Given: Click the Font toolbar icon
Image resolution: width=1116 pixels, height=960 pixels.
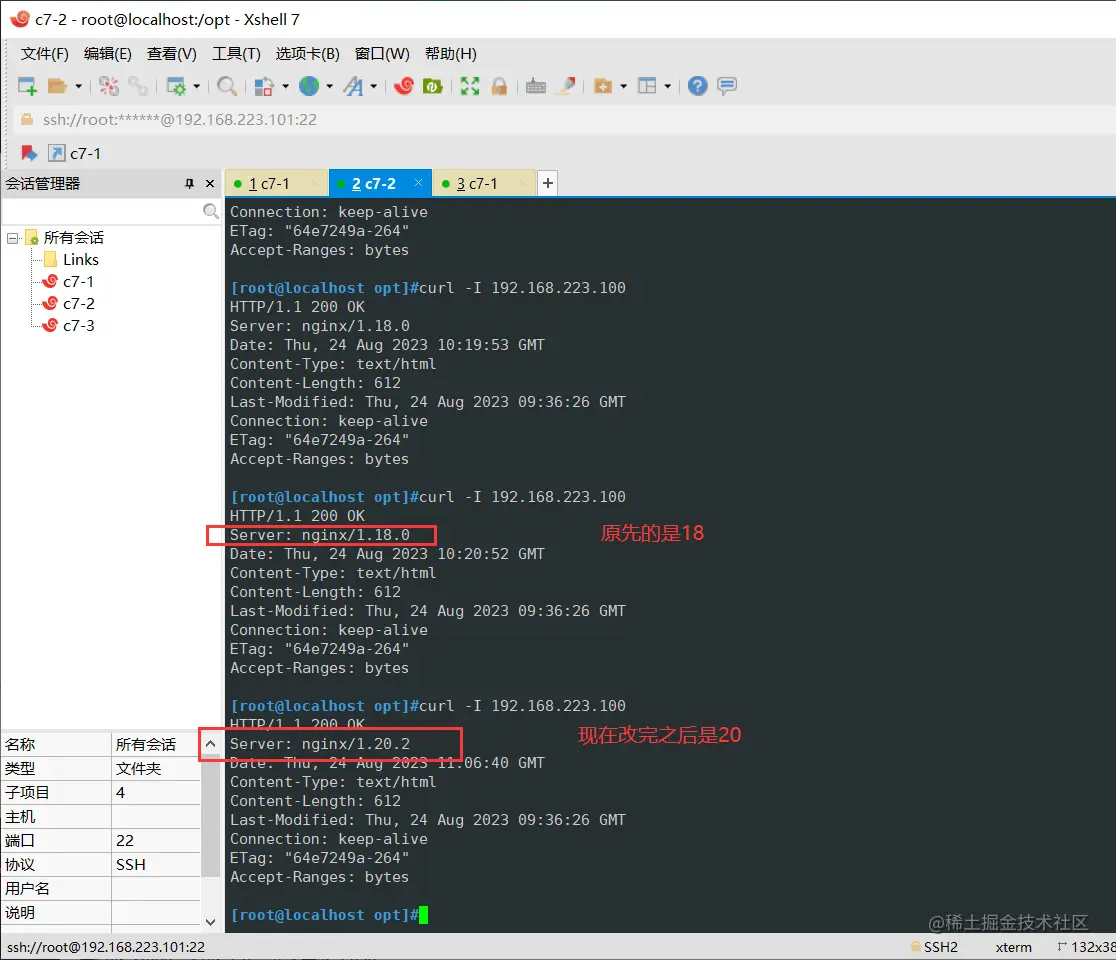Looking at the screenshot, I should click(353, 86).
